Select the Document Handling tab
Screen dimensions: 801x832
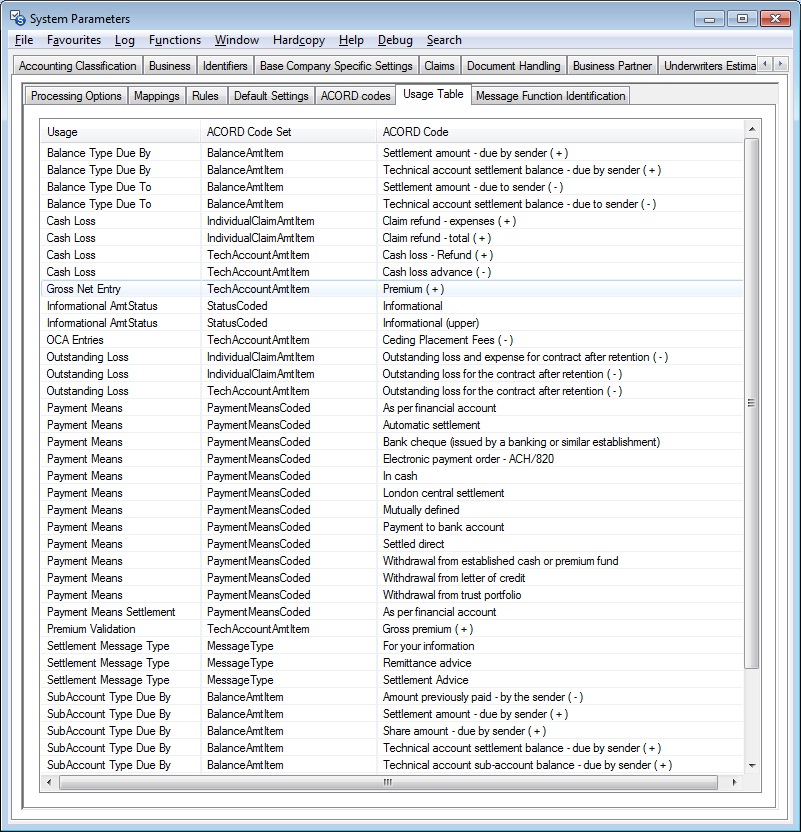tap(513, 66)
